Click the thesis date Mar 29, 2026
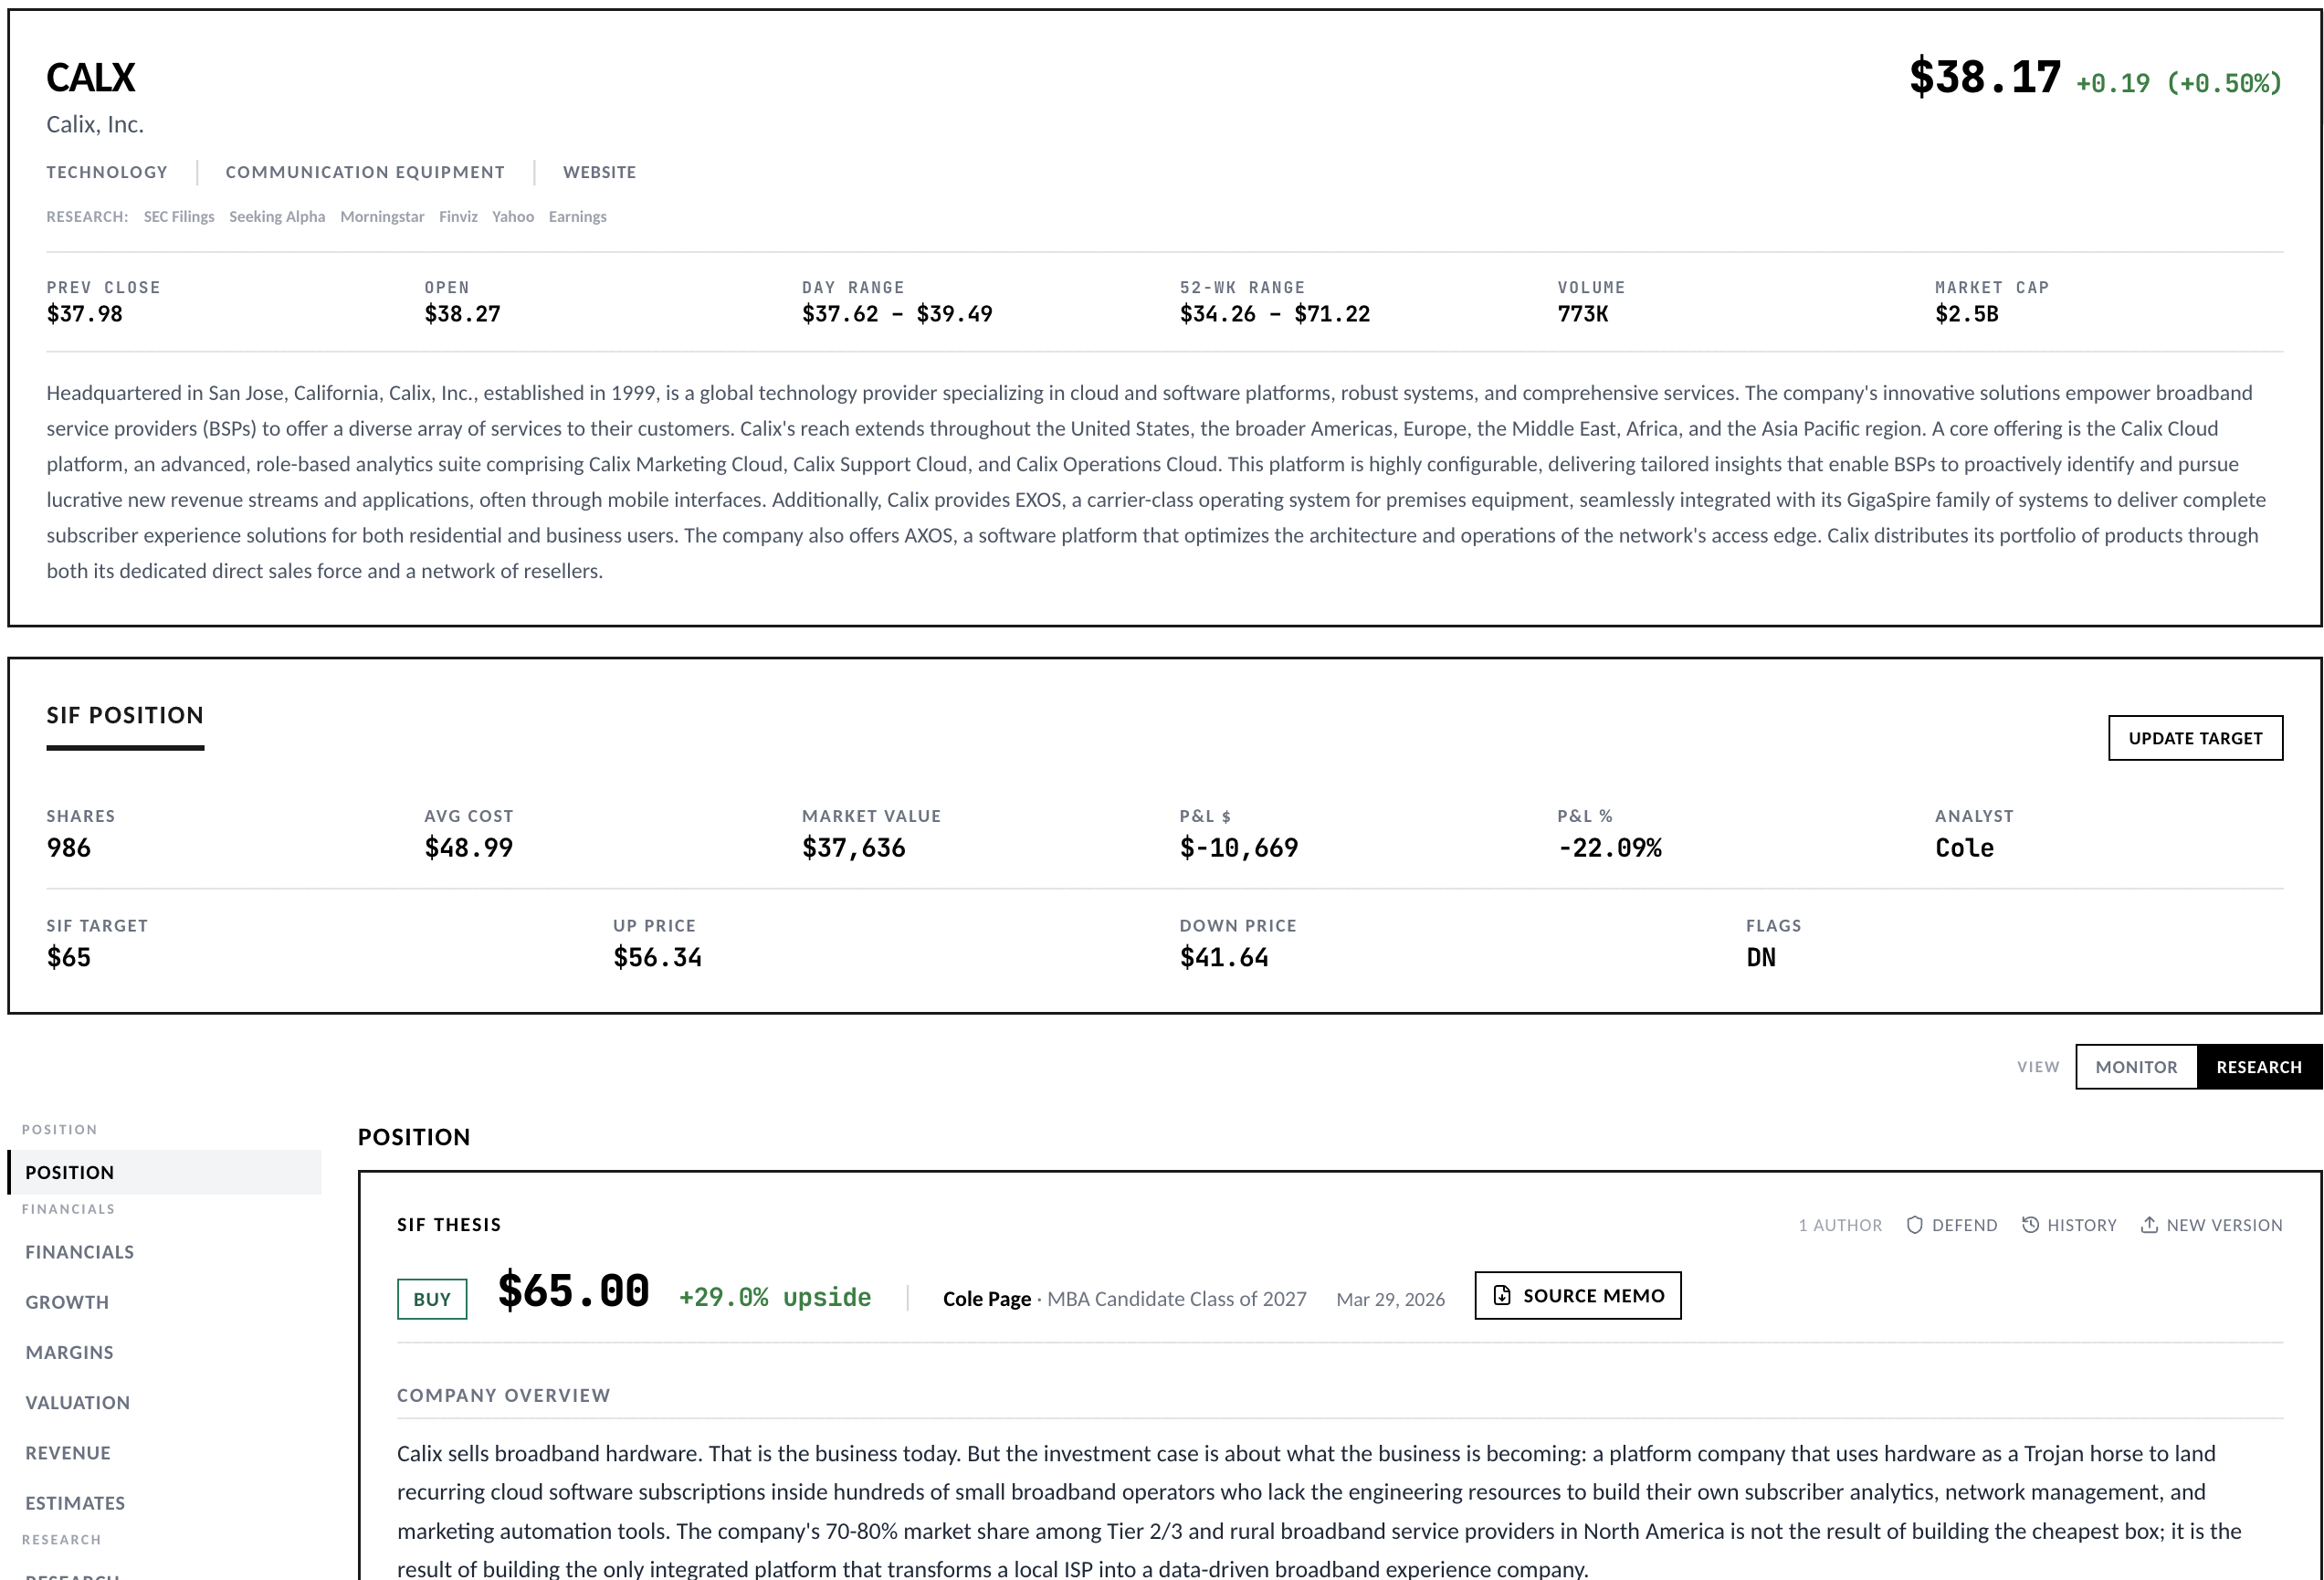The width and height of the screenshot is (2324, 1580). click(x=1391, y=1299)
